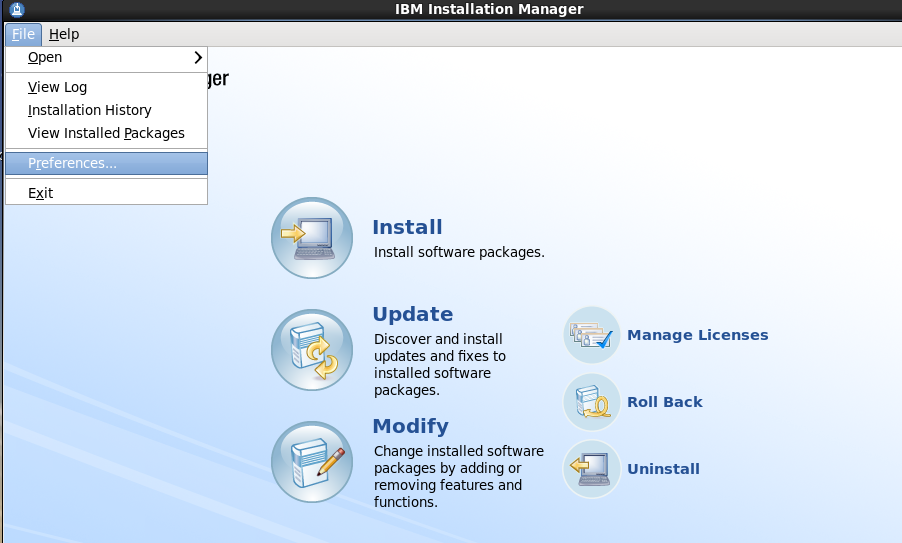
Task: Click the Manage Licenses link
Action: tap(698, 335)
